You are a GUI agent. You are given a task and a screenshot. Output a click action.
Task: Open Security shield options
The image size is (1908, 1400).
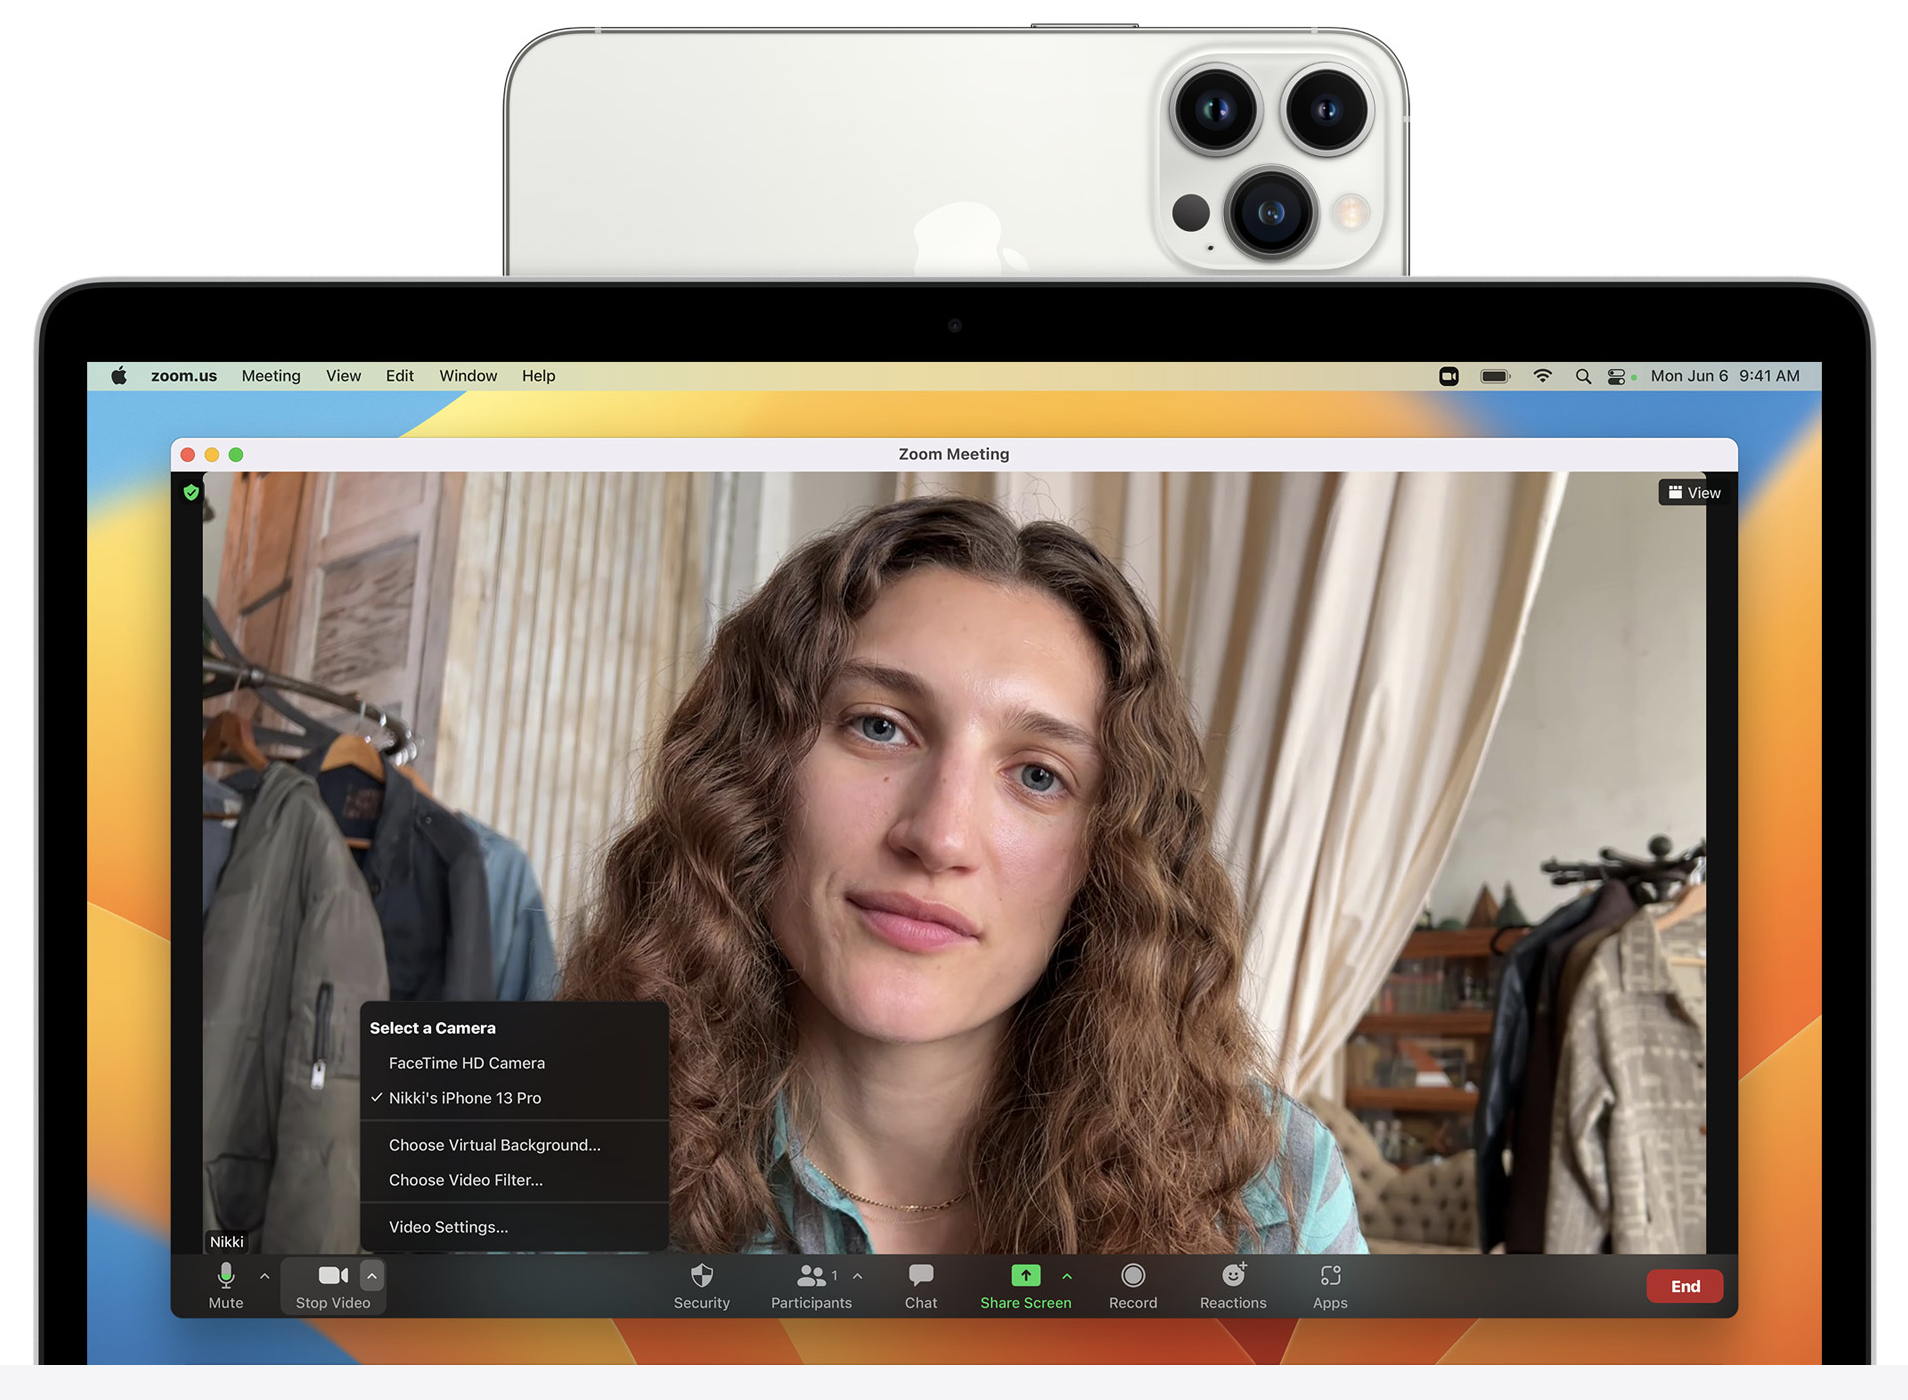[702, 1286]
